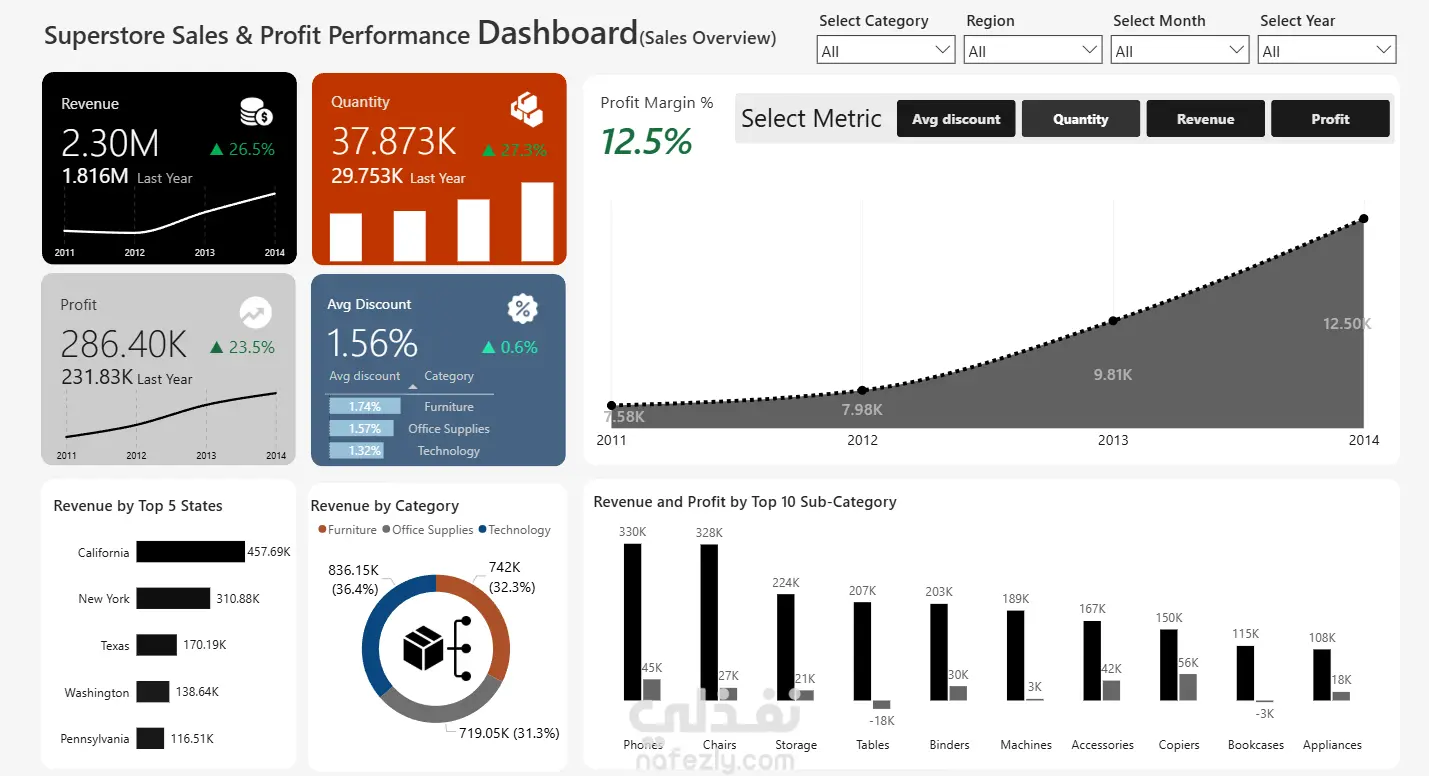Click the 719.05K (31.3%) donut label

(509, 733)
